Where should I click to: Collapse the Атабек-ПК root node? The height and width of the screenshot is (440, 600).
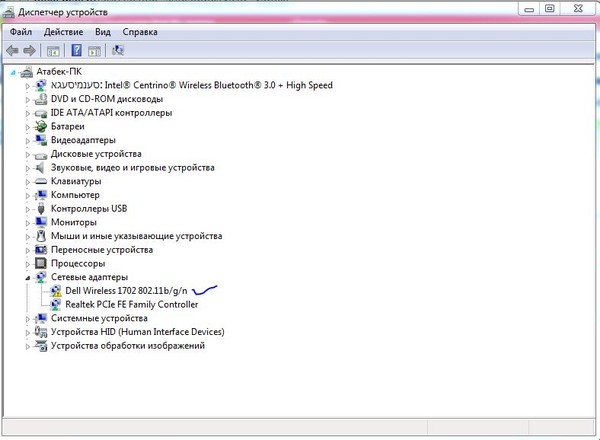click(13, 72)
